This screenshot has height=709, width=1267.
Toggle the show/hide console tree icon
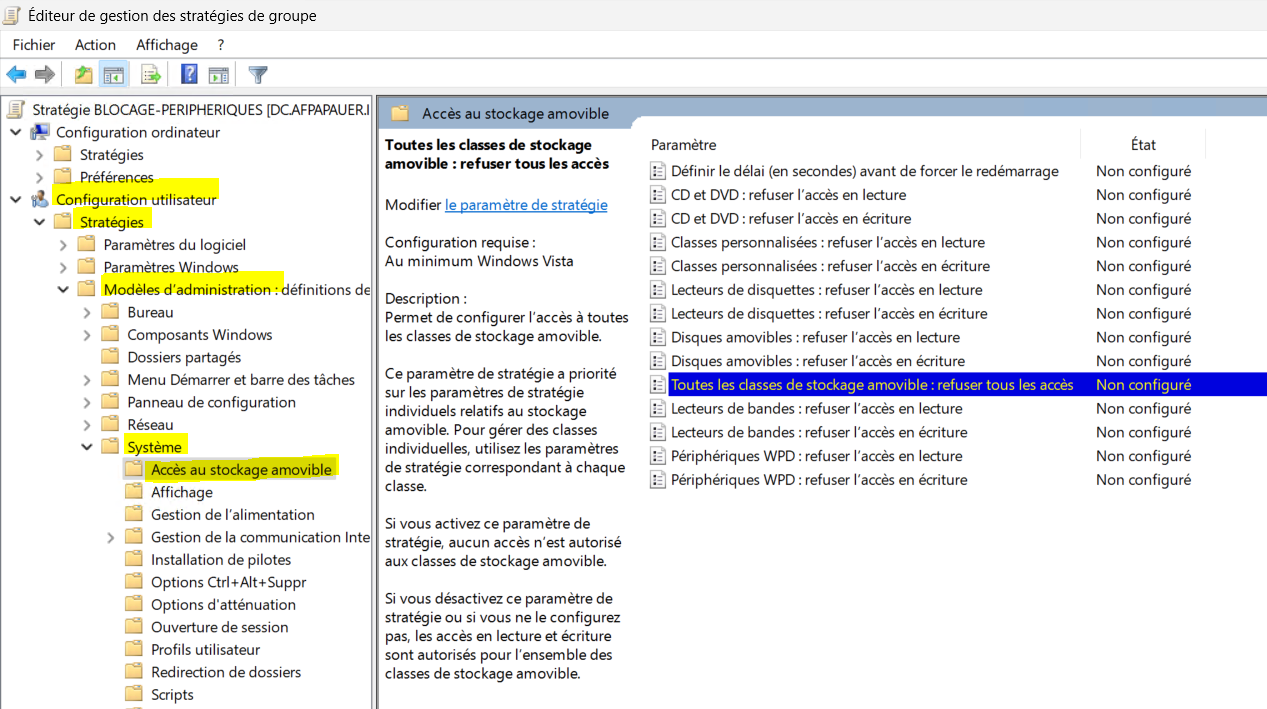pyautogui.click(x=114, y=75)
